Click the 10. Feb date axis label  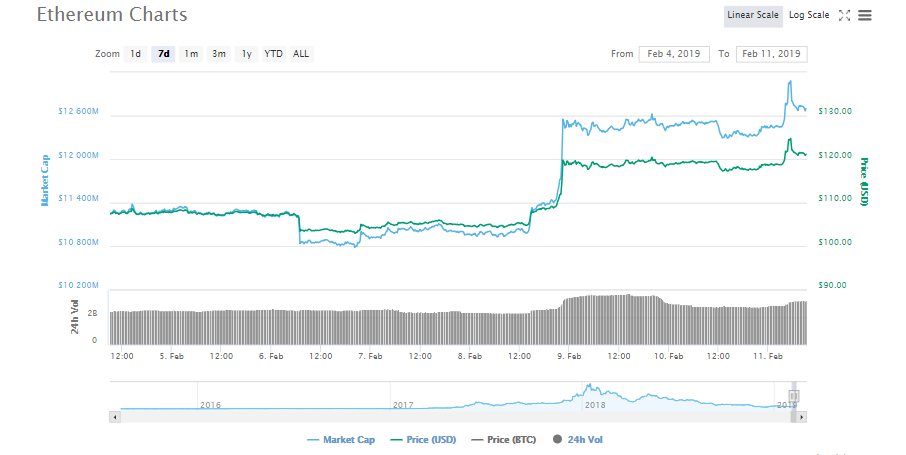(669, 356)
